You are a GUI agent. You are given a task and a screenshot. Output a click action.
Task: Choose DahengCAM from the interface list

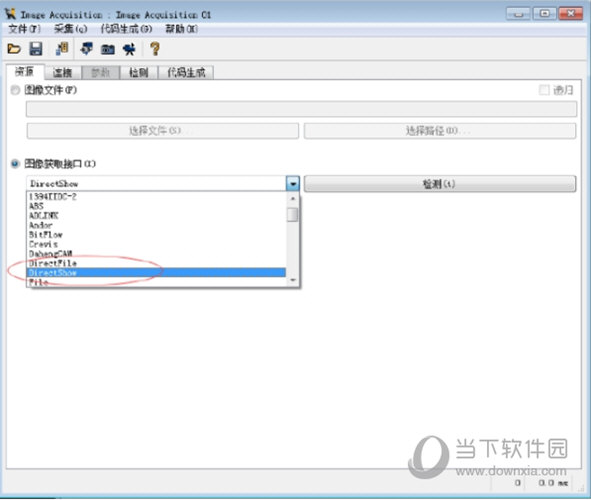coord(156,254)
